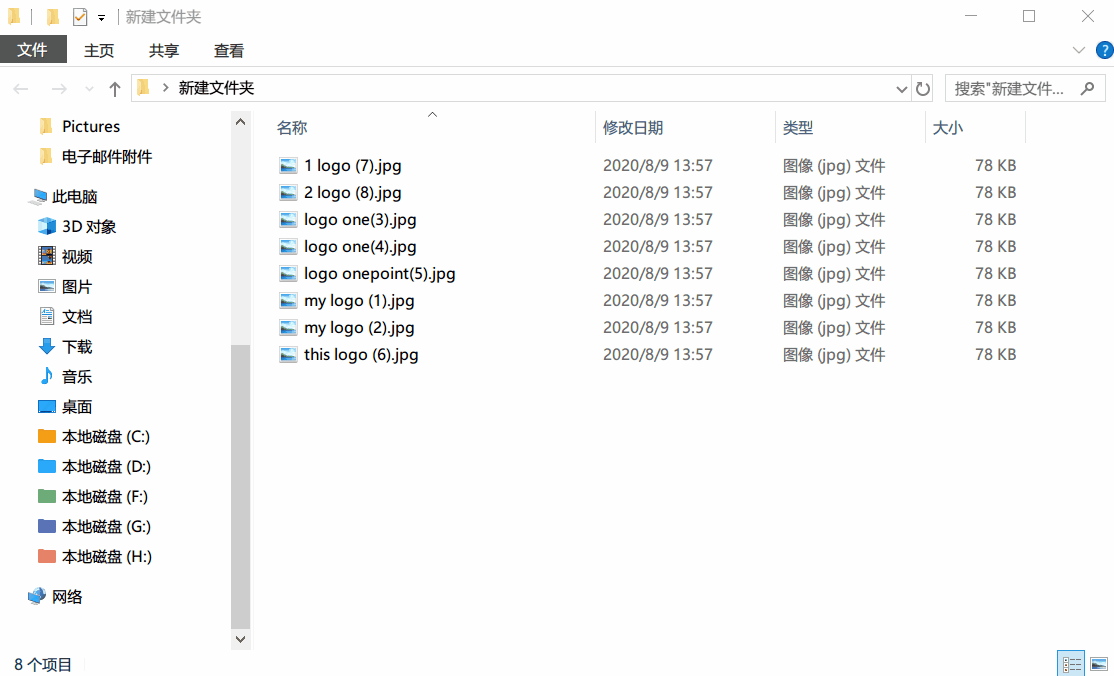Open Help with the blue question icon
1114x676 pixels.
1105,50
